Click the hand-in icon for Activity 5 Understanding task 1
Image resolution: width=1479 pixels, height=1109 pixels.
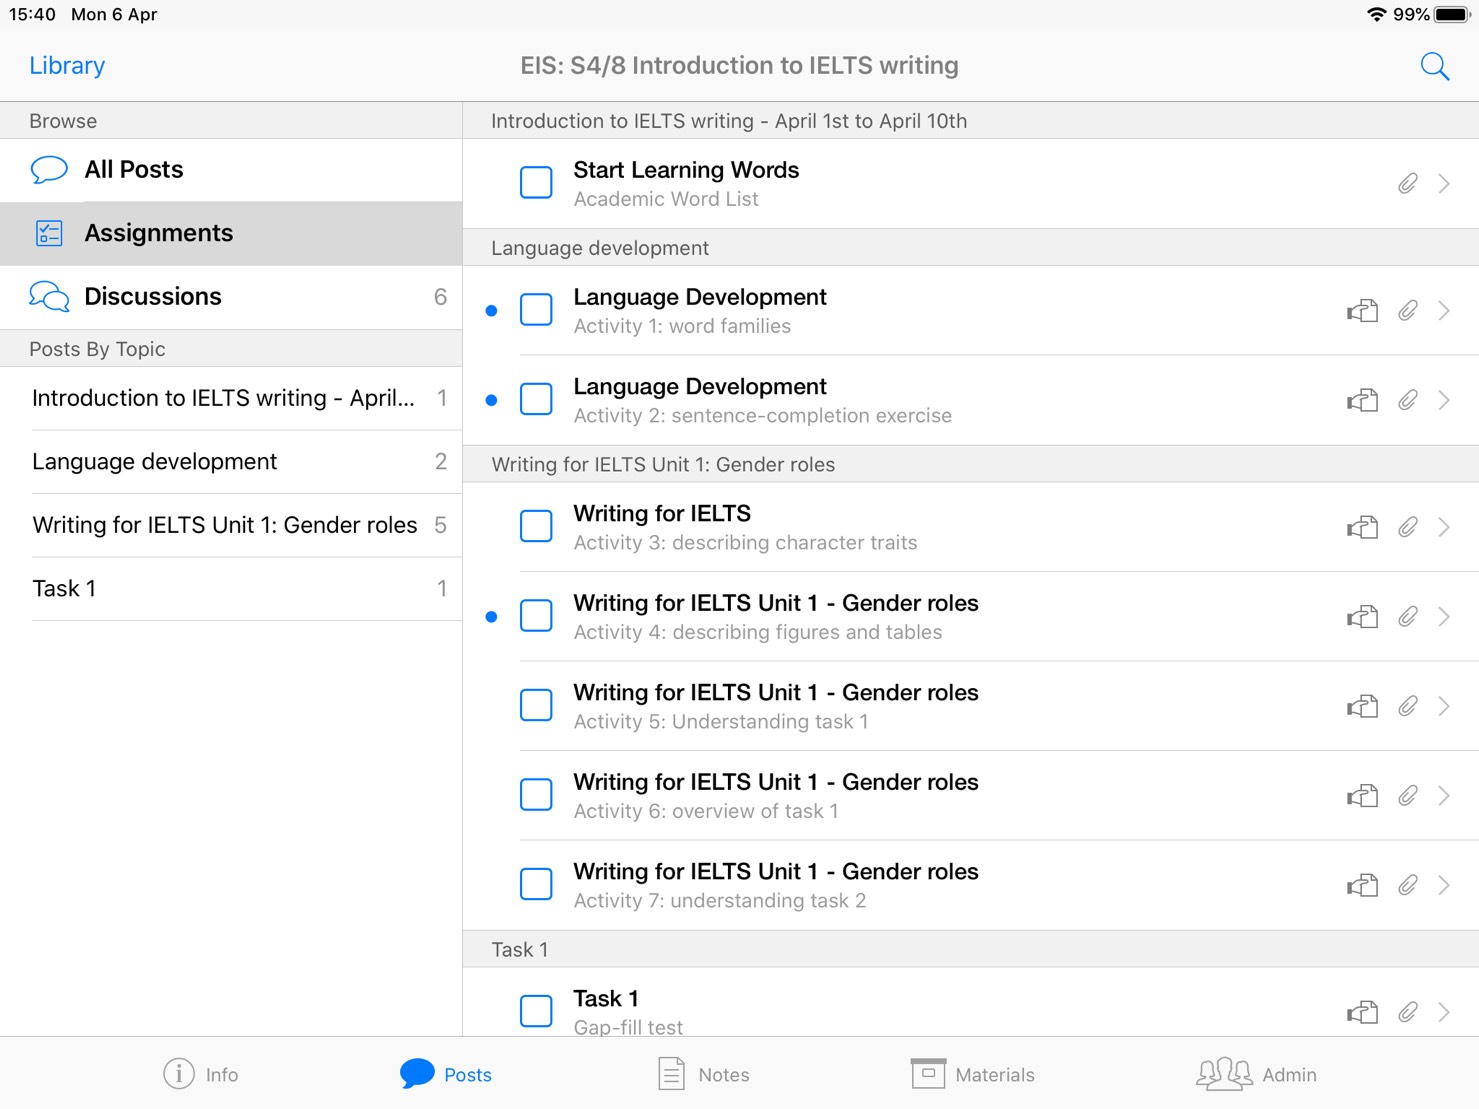pyautogui.click(x=1362, y=706)
